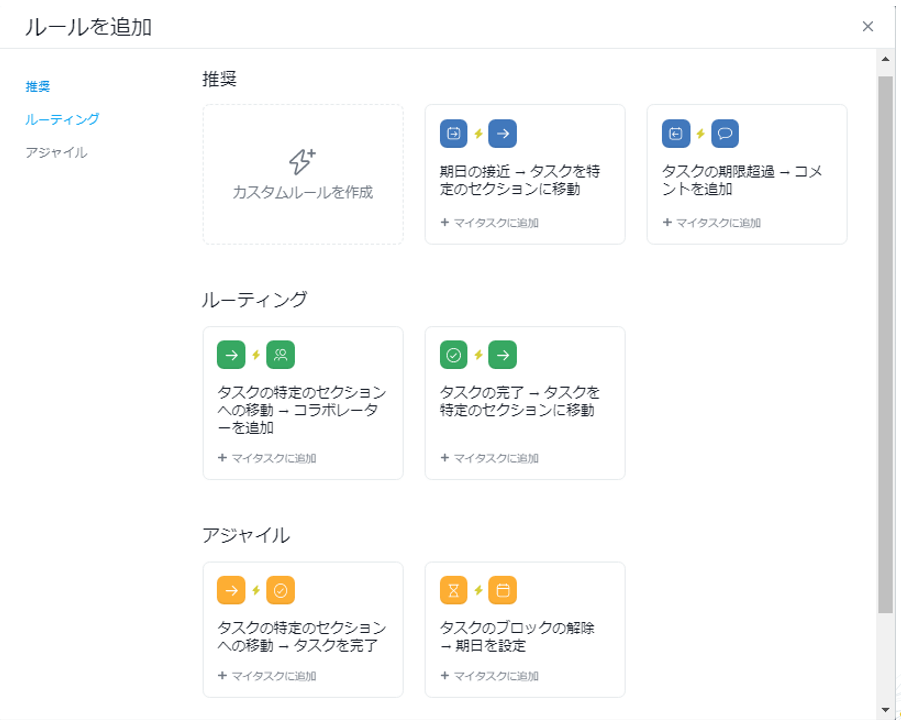Click orange checkmark icon in タスクを完了 card
Screen dimensions: 901x720
pos(280,590)
